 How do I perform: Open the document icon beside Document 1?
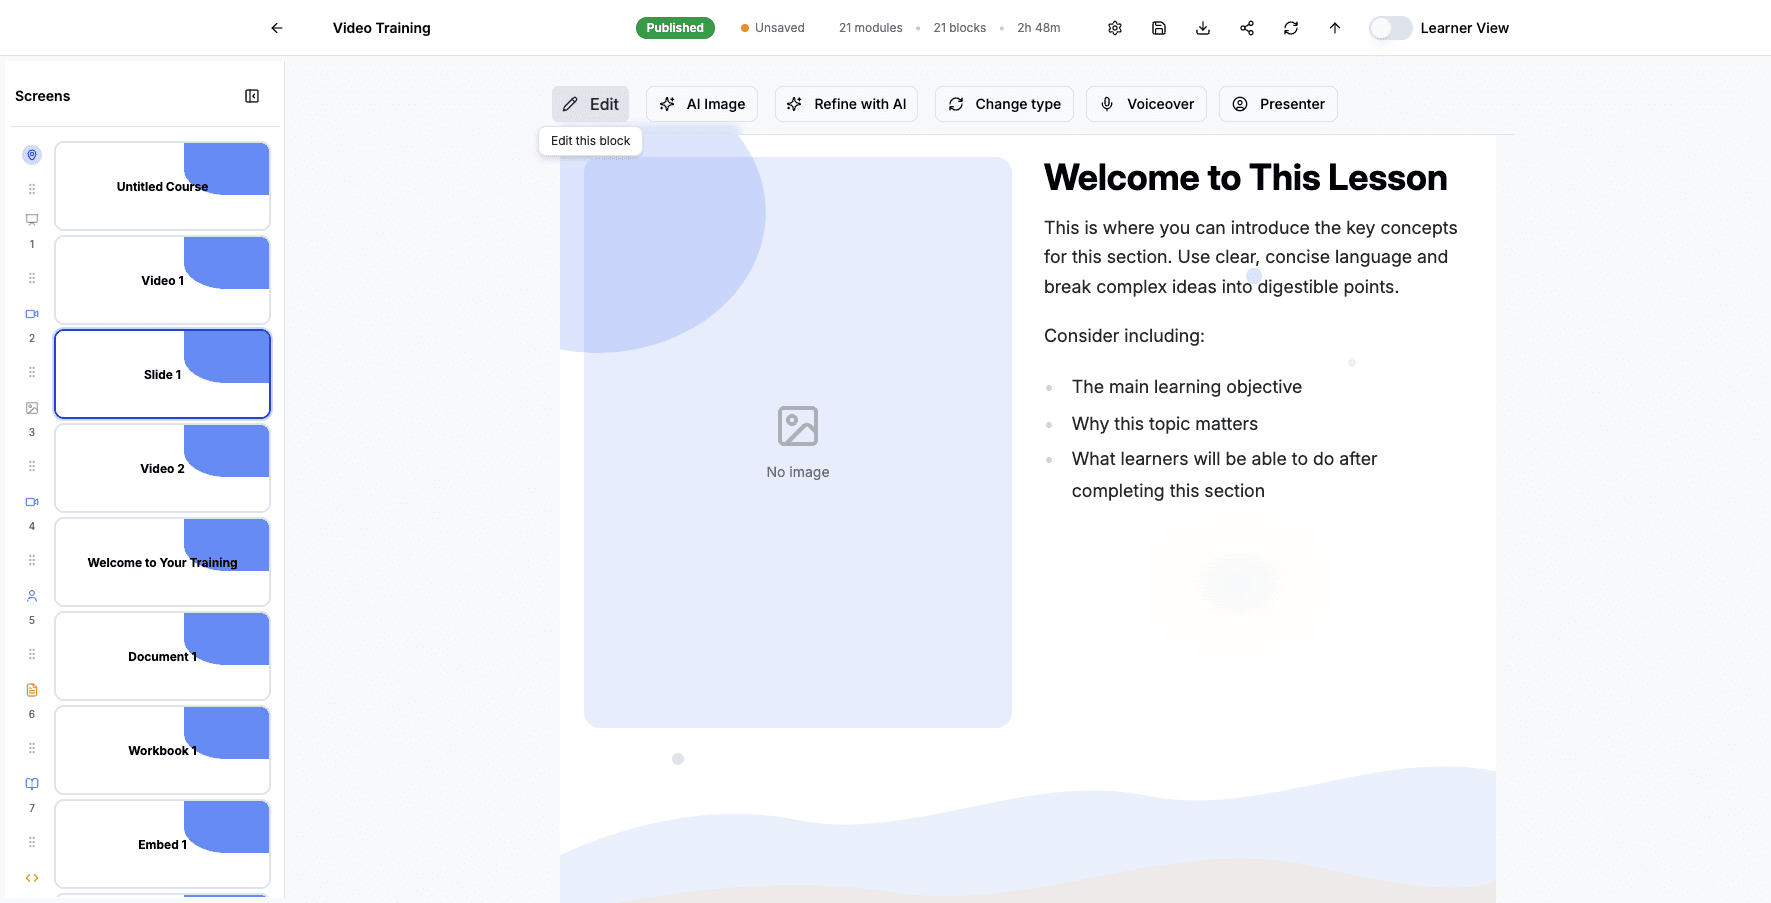[x=31, y=689]
